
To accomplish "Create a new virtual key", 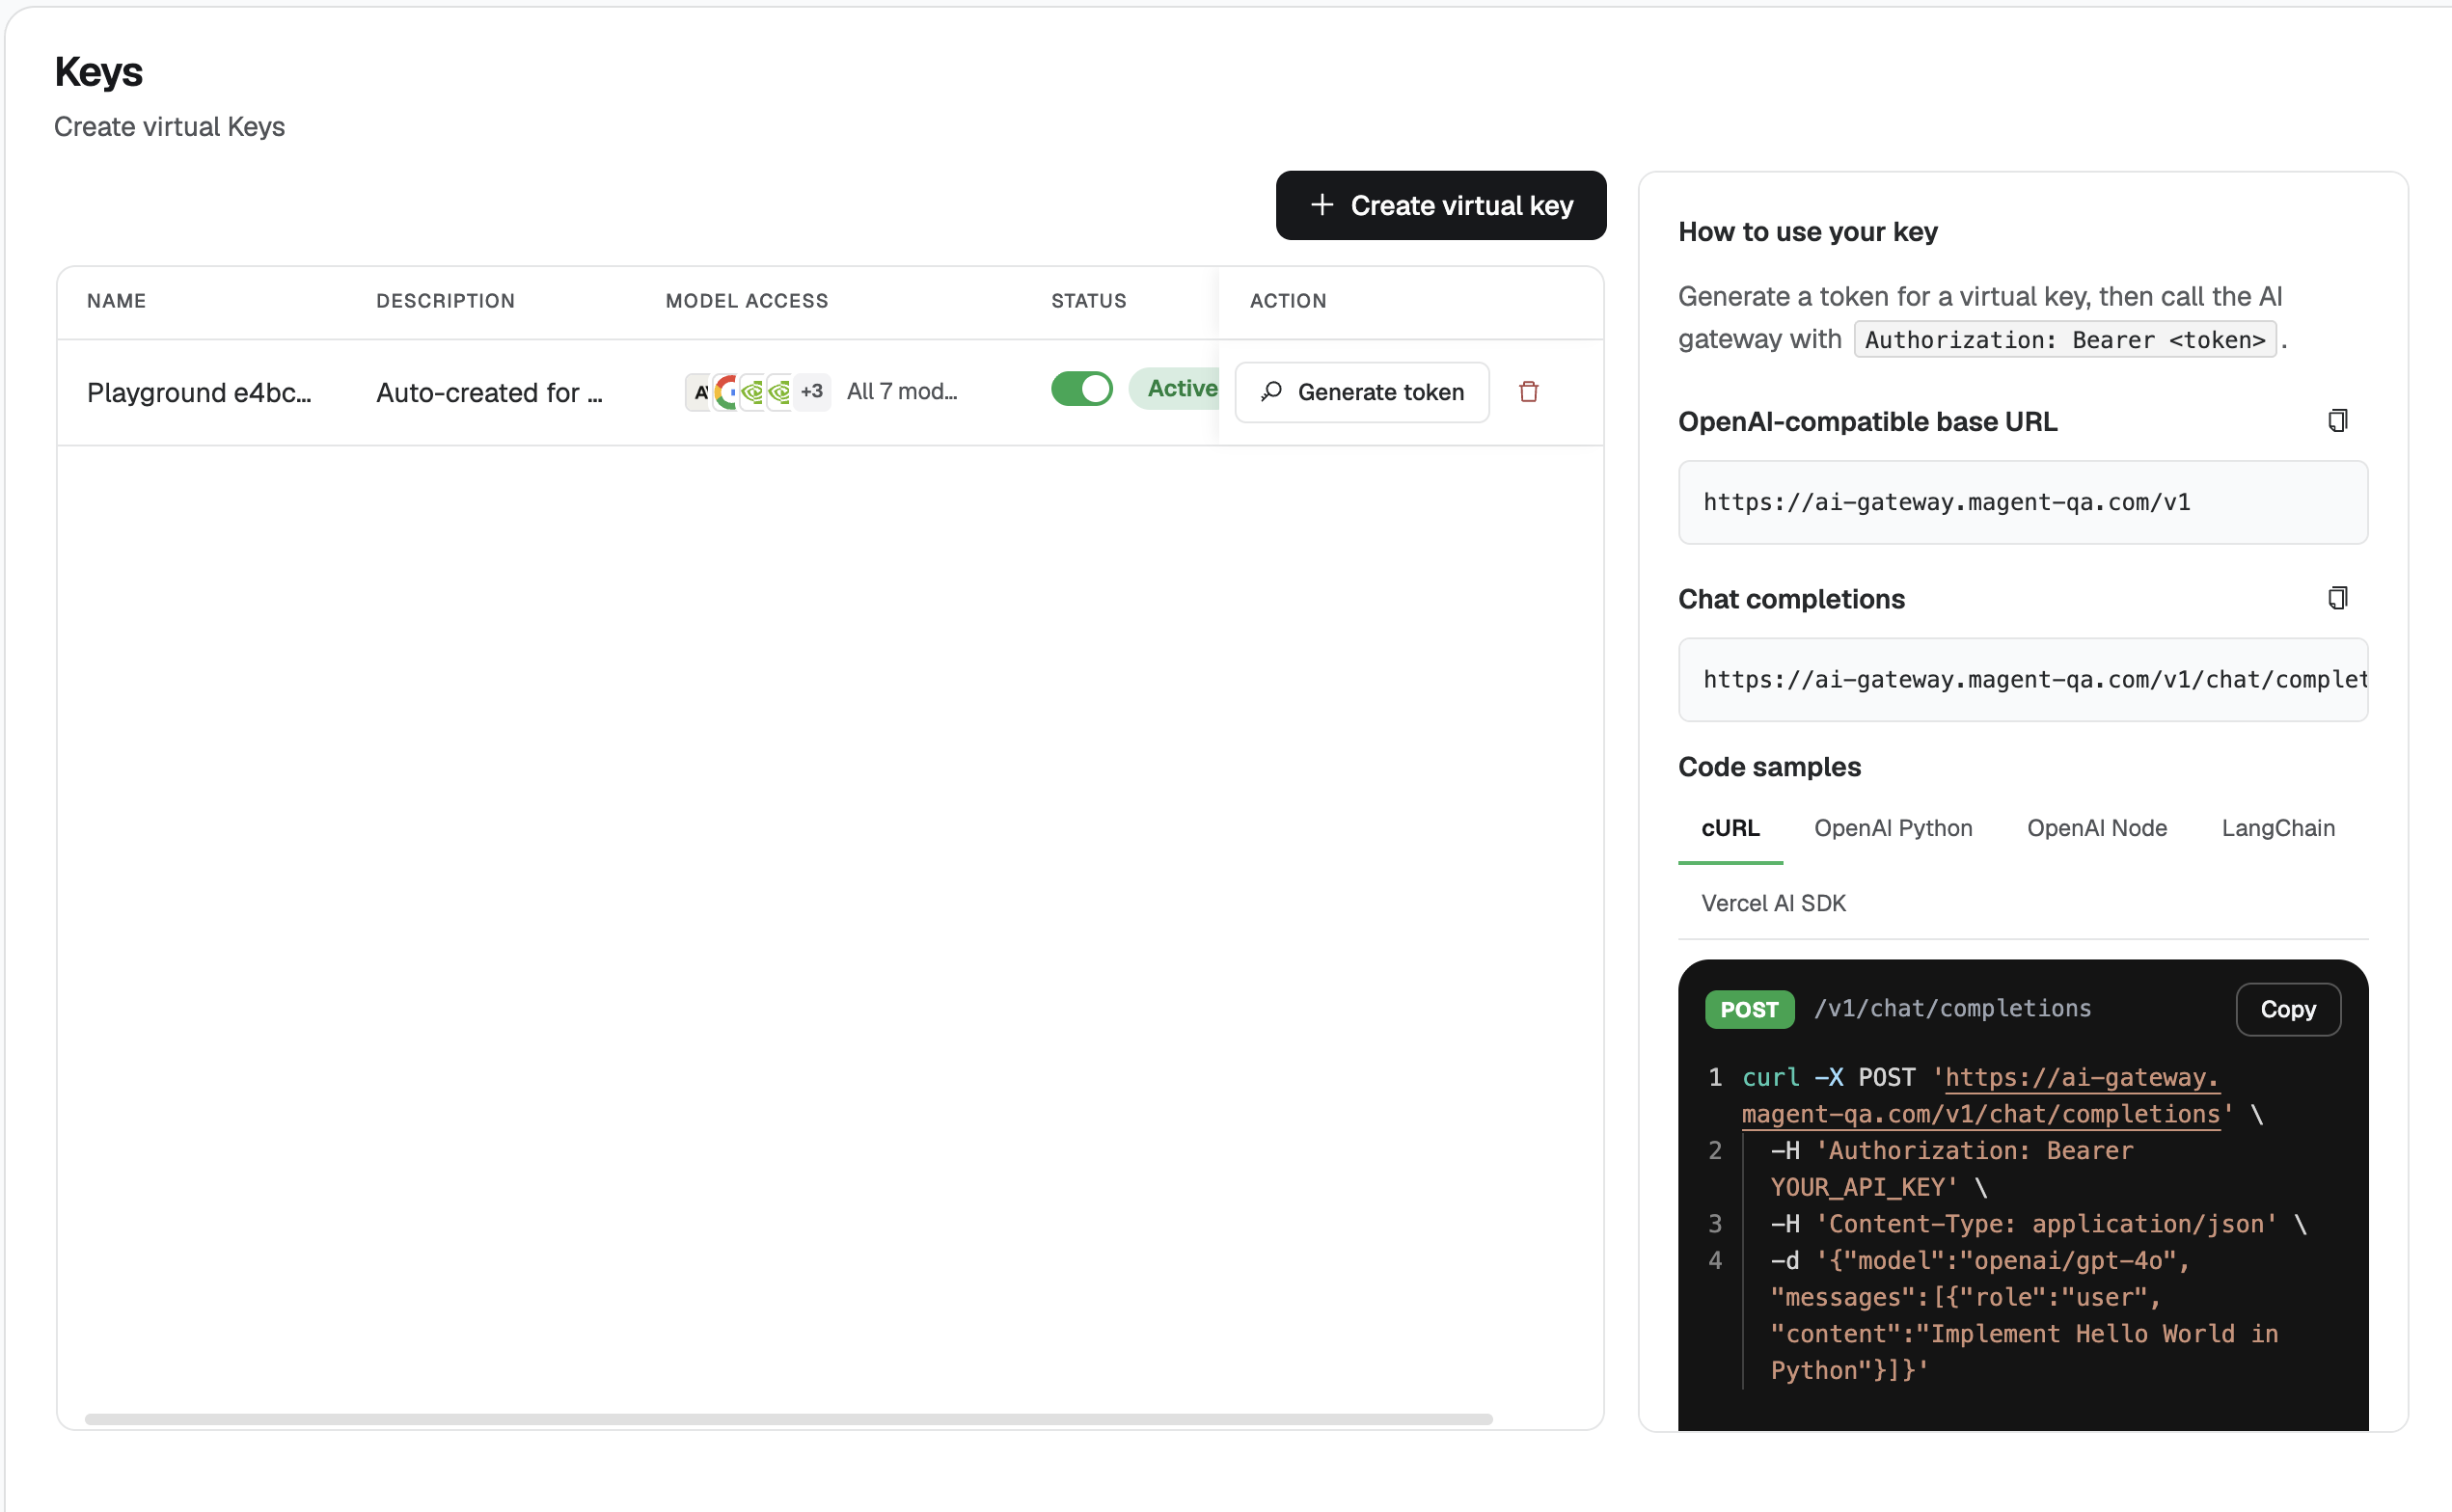I will coord(1440,205).
